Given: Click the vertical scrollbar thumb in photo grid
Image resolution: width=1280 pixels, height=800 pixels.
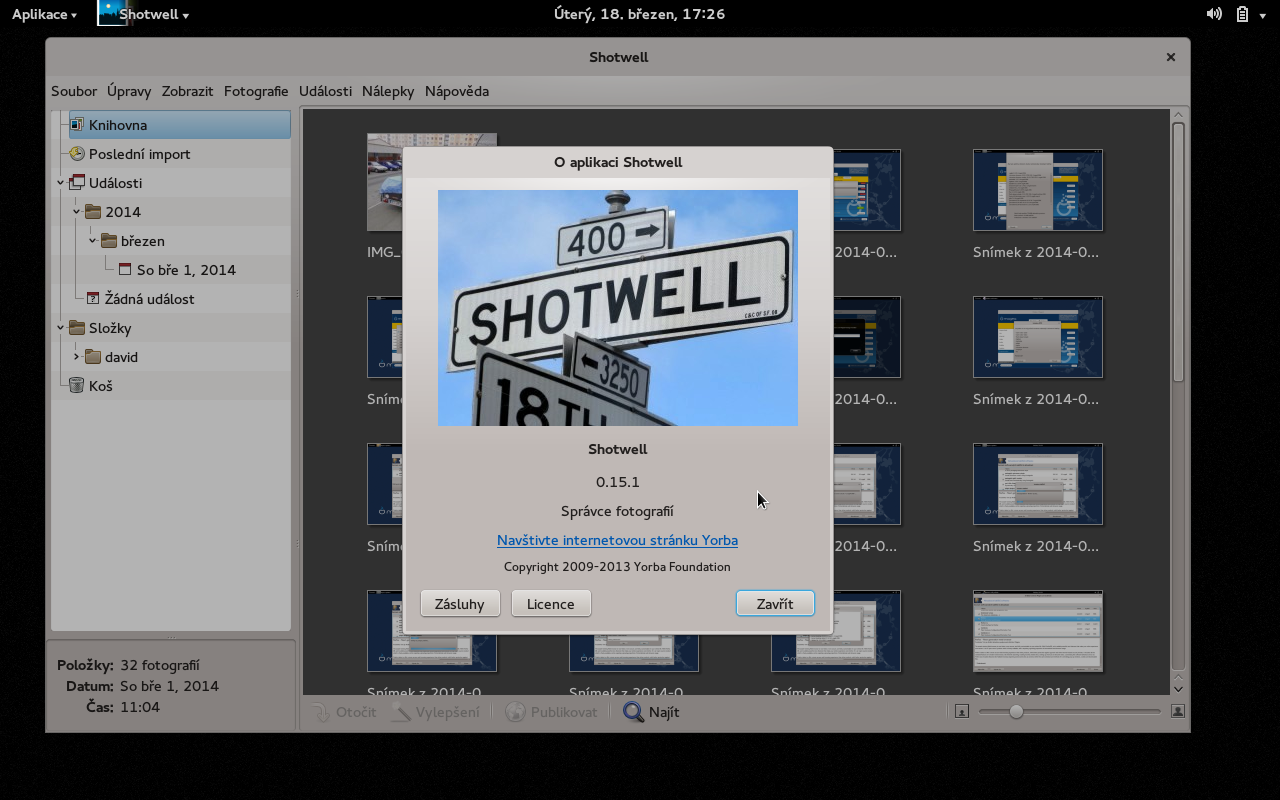Looking at the screenshot, I should click(x=1178, y=250).
